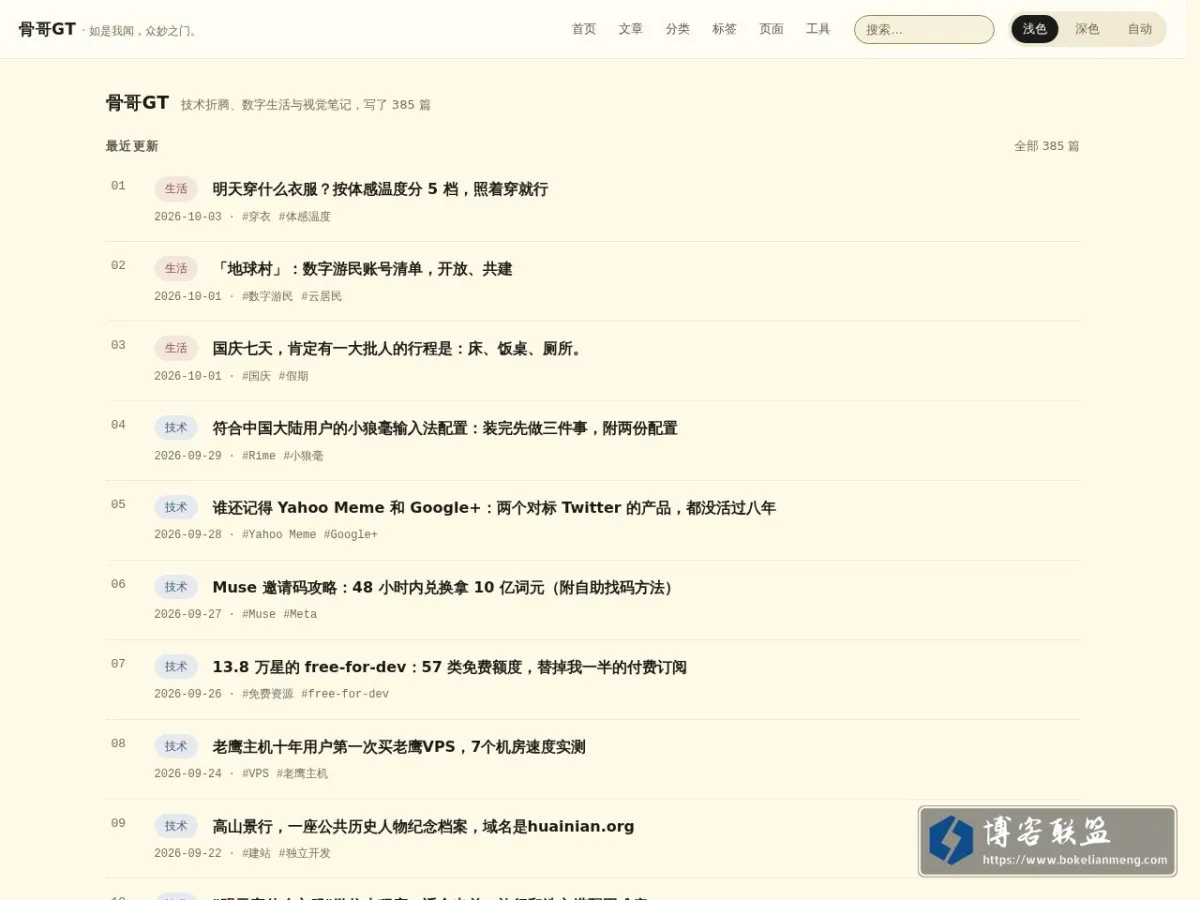Click the #假期 tag
The height and width of the screenshot is (900, 1200).
[294, 377]
